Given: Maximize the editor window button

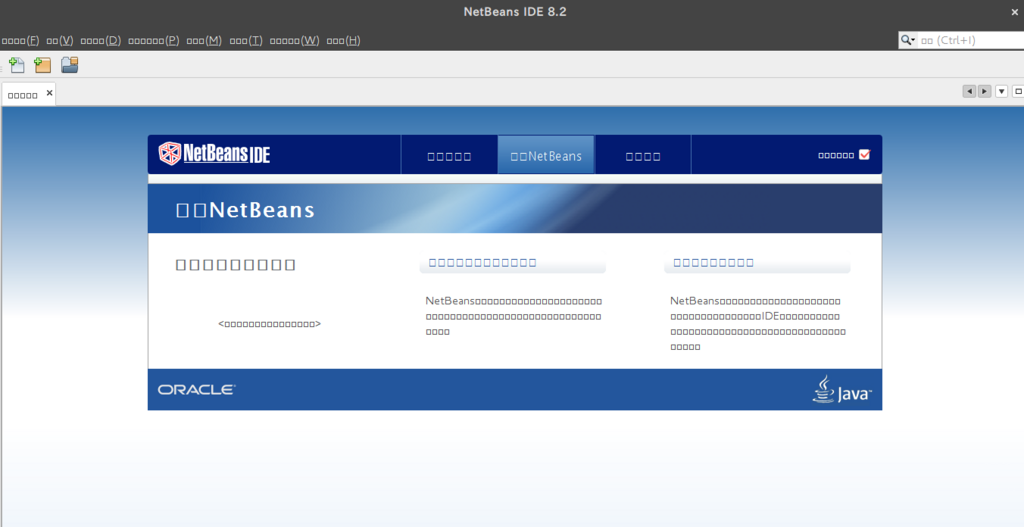Looking at the screenshot, I should click(1017, 91).
